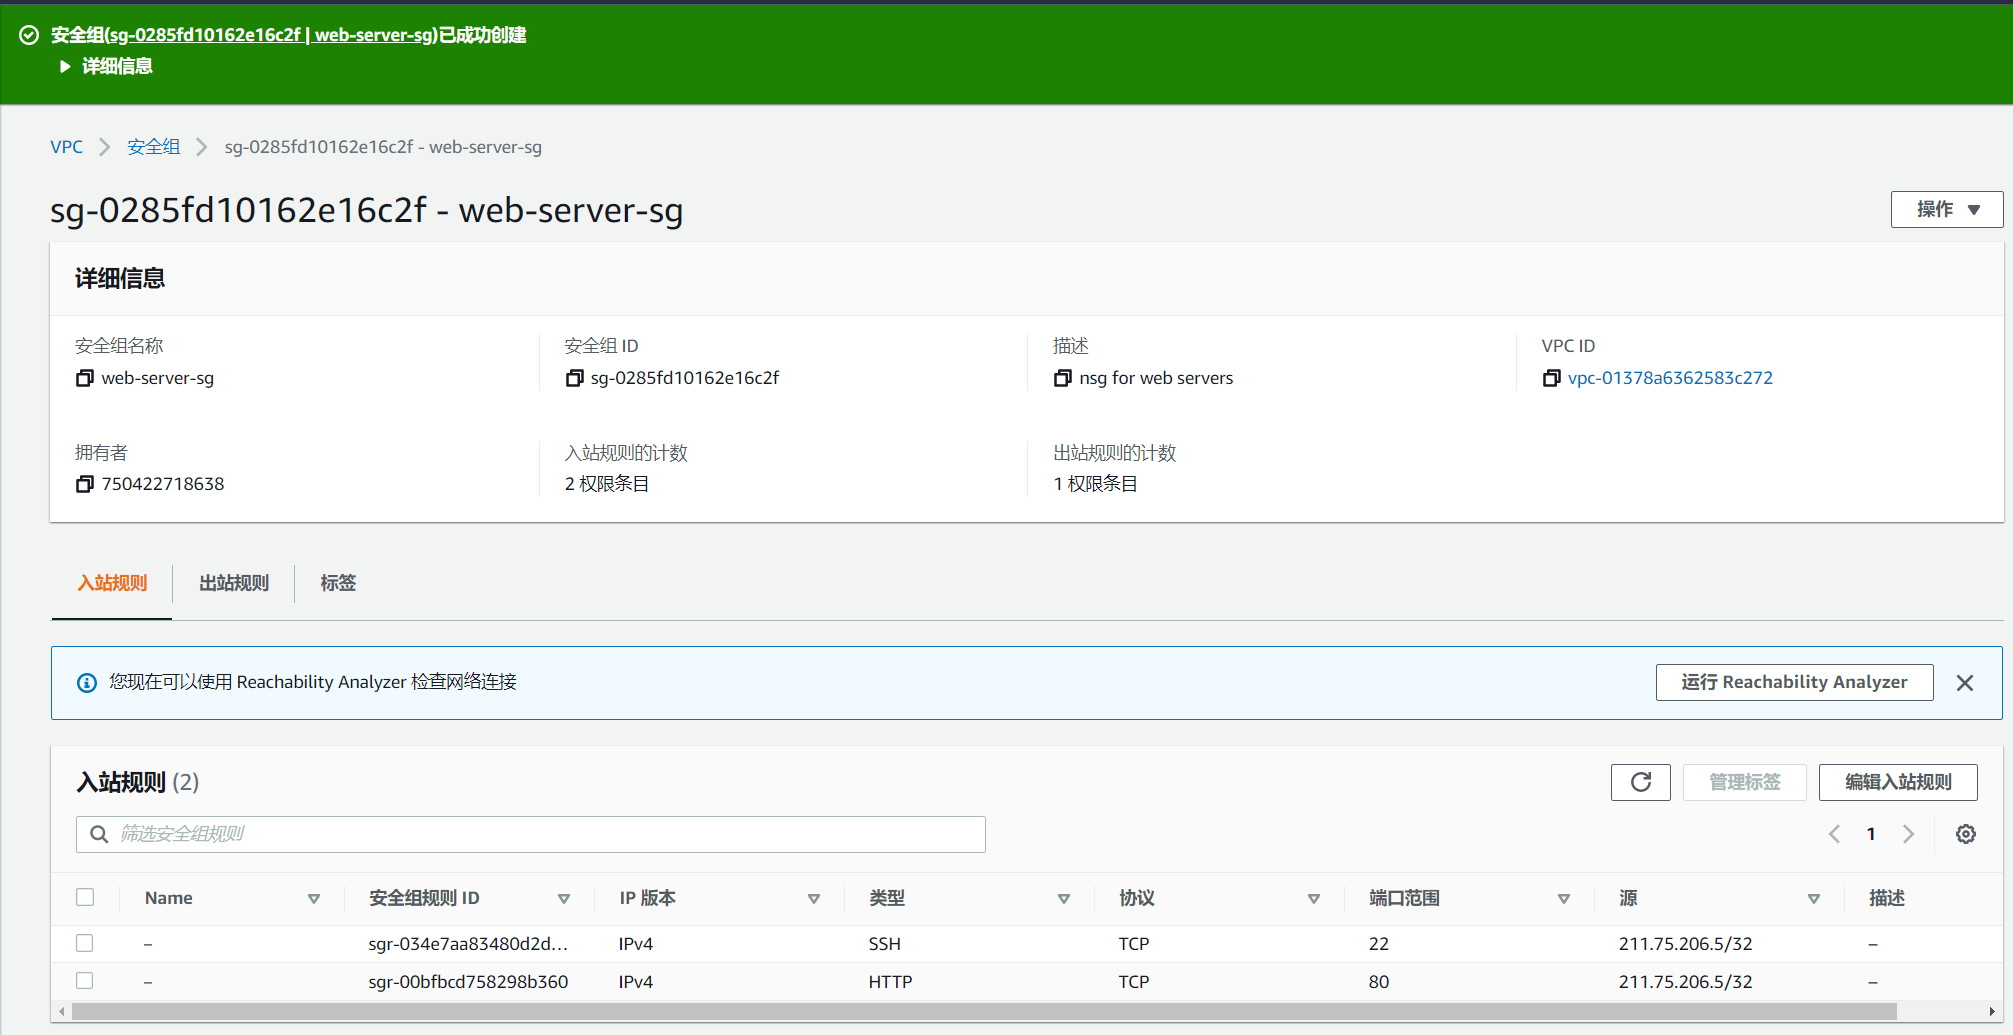This screenshot has height=1035, width=2013.
Task: Click the horizontal scrollbar of rules table
Action: 984,1011
